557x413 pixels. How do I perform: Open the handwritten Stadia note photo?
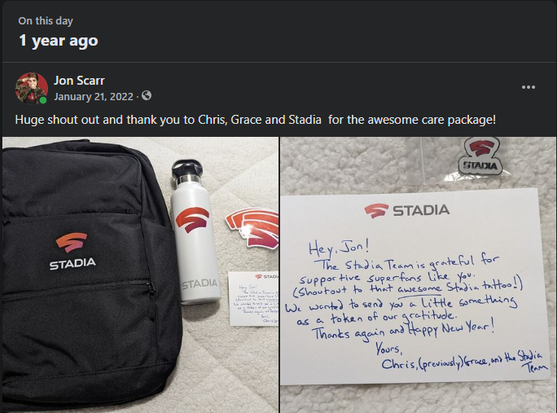point(418,275)
